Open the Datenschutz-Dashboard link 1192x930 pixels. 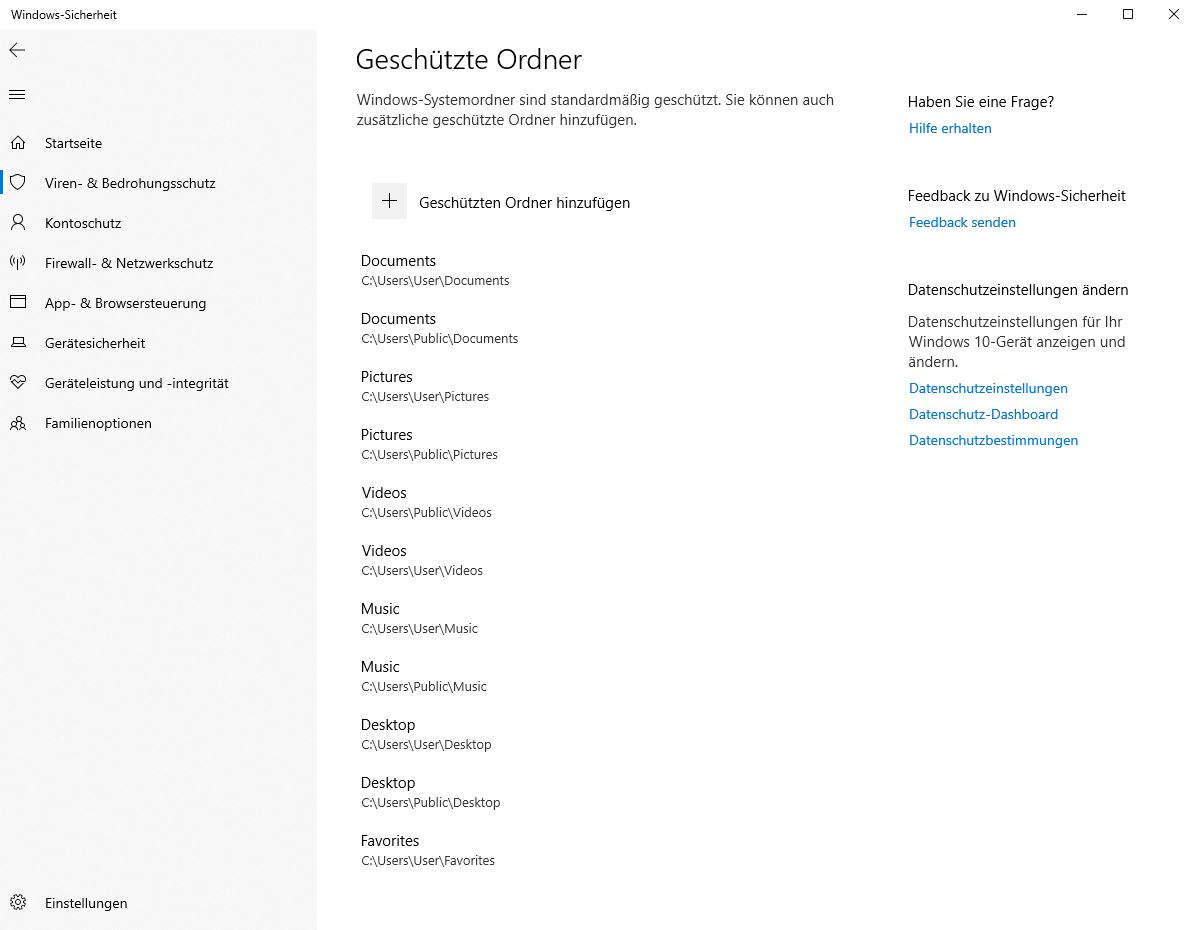984,414
